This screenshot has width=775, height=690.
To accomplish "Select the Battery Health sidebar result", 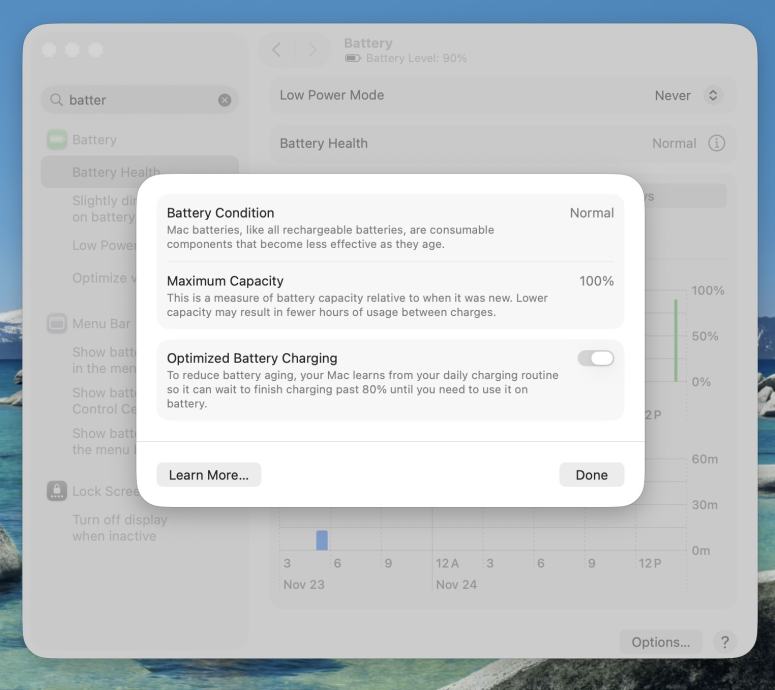I will click(140, 172).
